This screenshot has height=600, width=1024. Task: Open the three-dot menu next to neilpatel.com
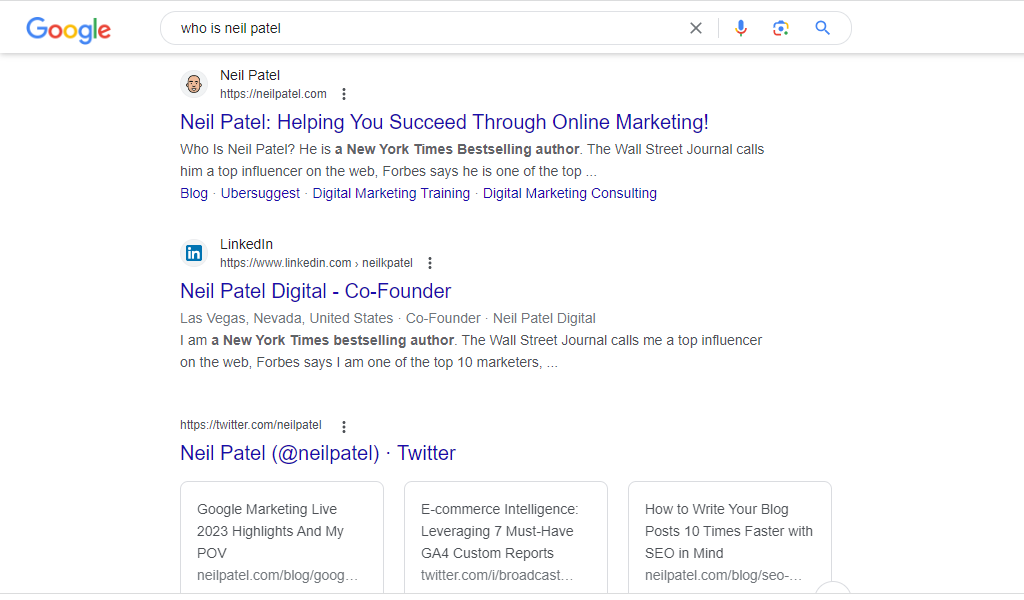tap(344, 94)
